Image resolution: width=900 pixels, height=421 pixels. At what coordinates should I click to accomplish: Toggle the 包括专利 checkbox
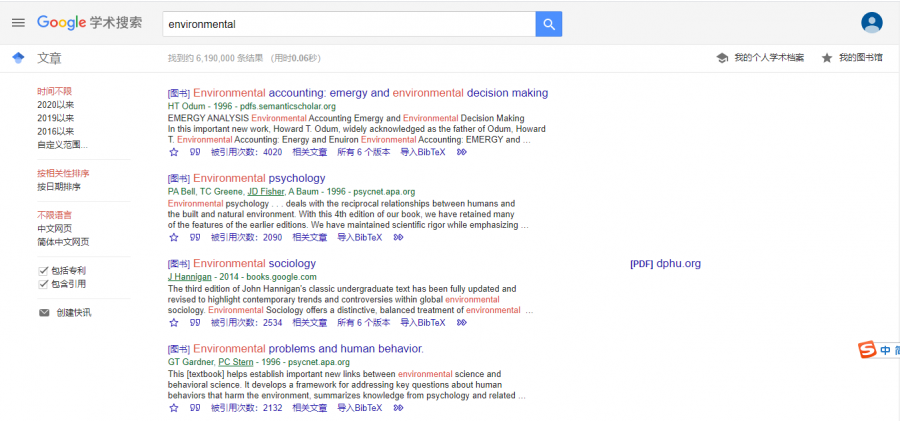(43, 271)
